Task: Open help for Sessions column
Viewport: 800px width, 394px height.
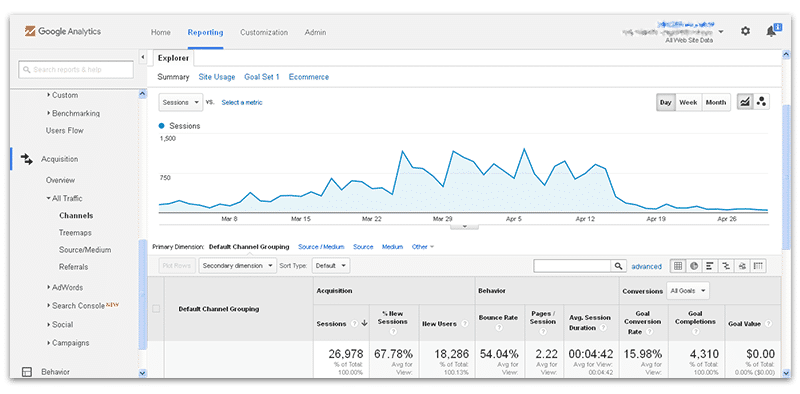Action: pyautogui.click(x=355, y=324)
